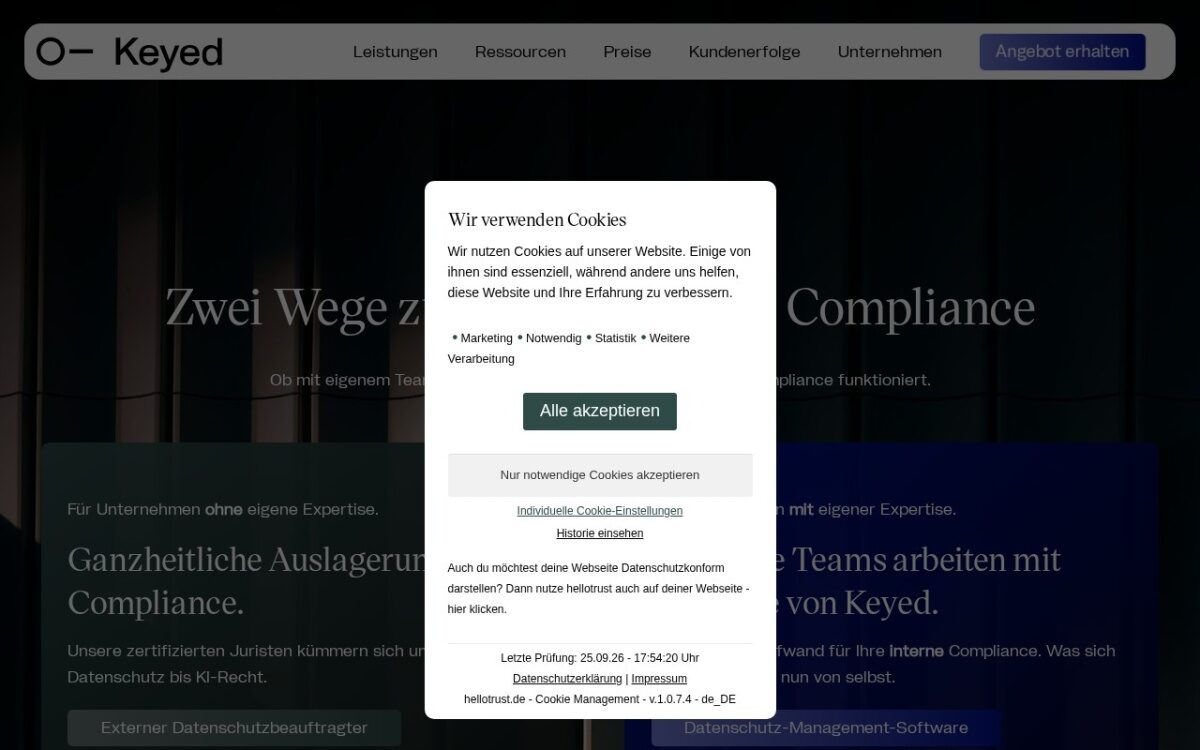Image resolution: width=1200 pixels, height=750 pixels.
Task: Click the Keyed logo in the header
Action: pyautogui.click(x=130, y=52)
